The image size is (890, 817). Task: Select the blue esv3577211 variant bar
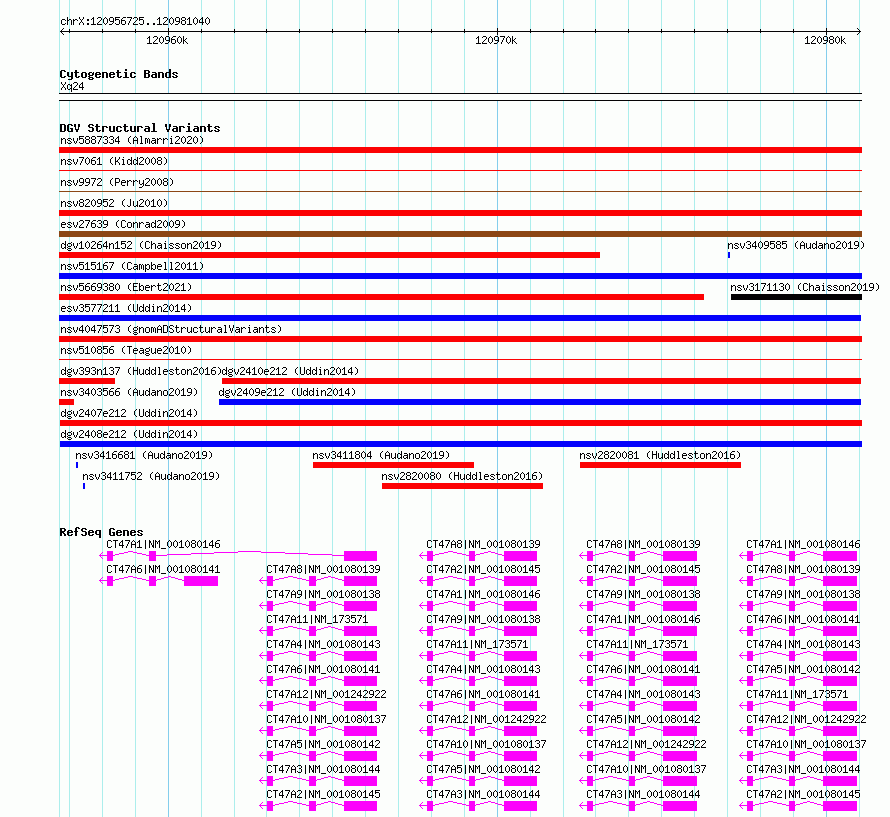pos(460,318)
